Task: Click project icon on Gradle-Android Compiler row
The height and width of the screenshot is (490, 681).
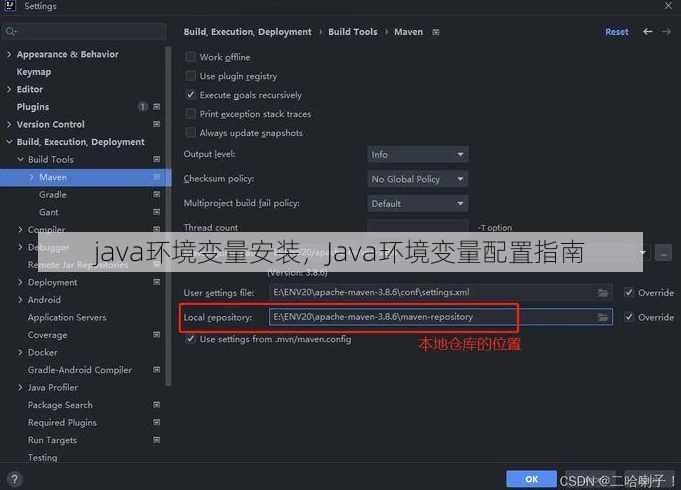Action: (x=157, y=370)
